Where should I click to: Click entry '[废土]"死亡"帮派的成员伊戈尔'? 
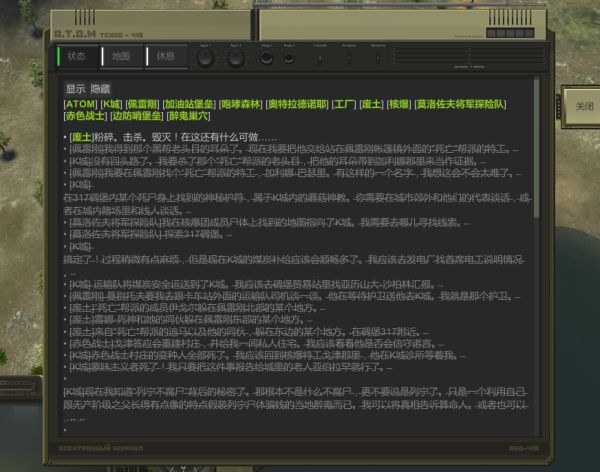197,308
